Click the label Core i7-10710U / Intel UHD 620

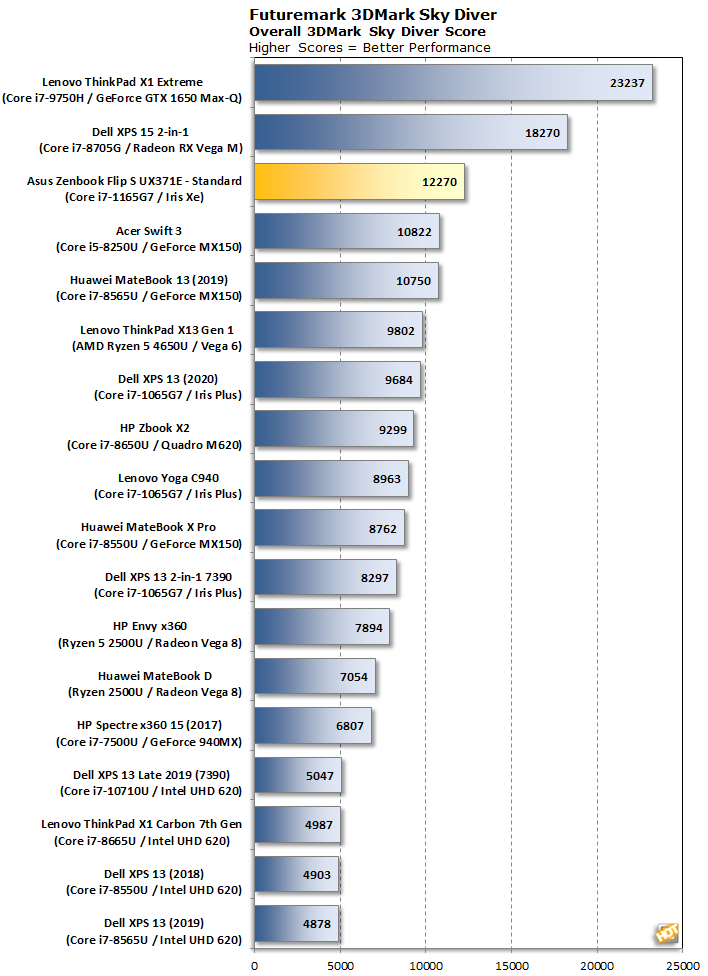point(151,791)
